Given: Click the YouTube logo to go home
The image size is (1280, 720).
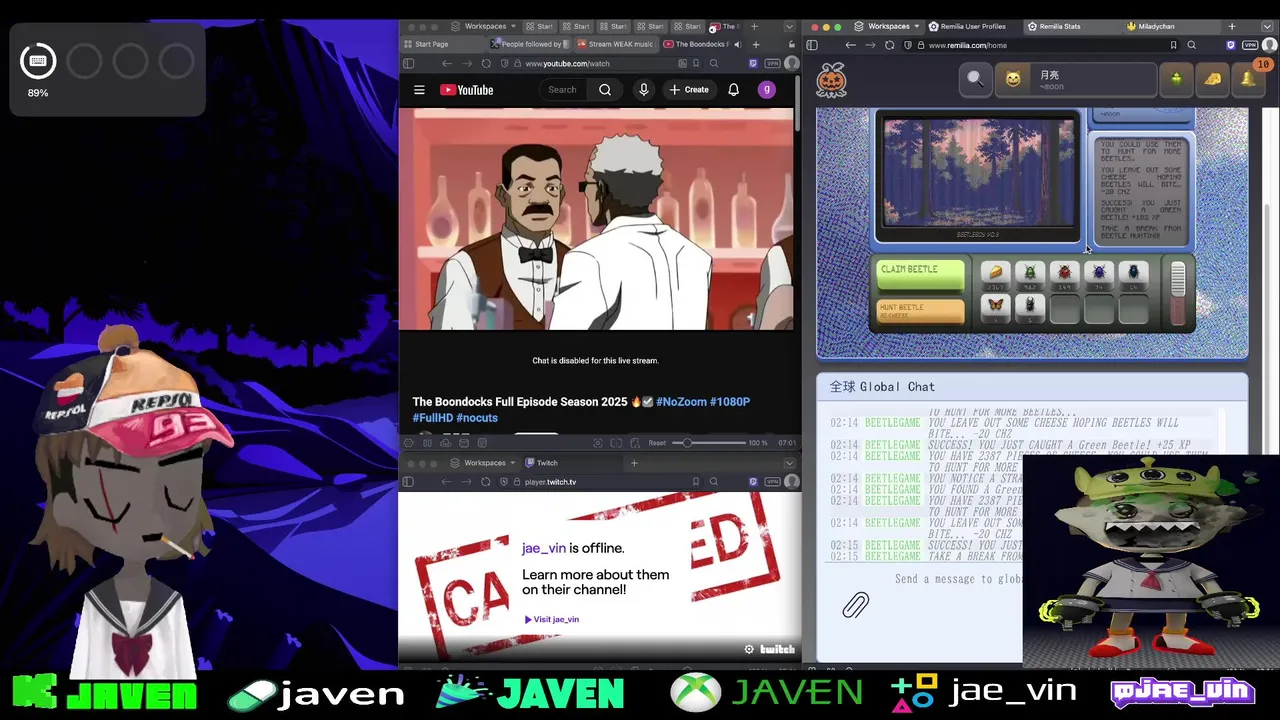Looking at the screenshot, I should pos(467,90).
